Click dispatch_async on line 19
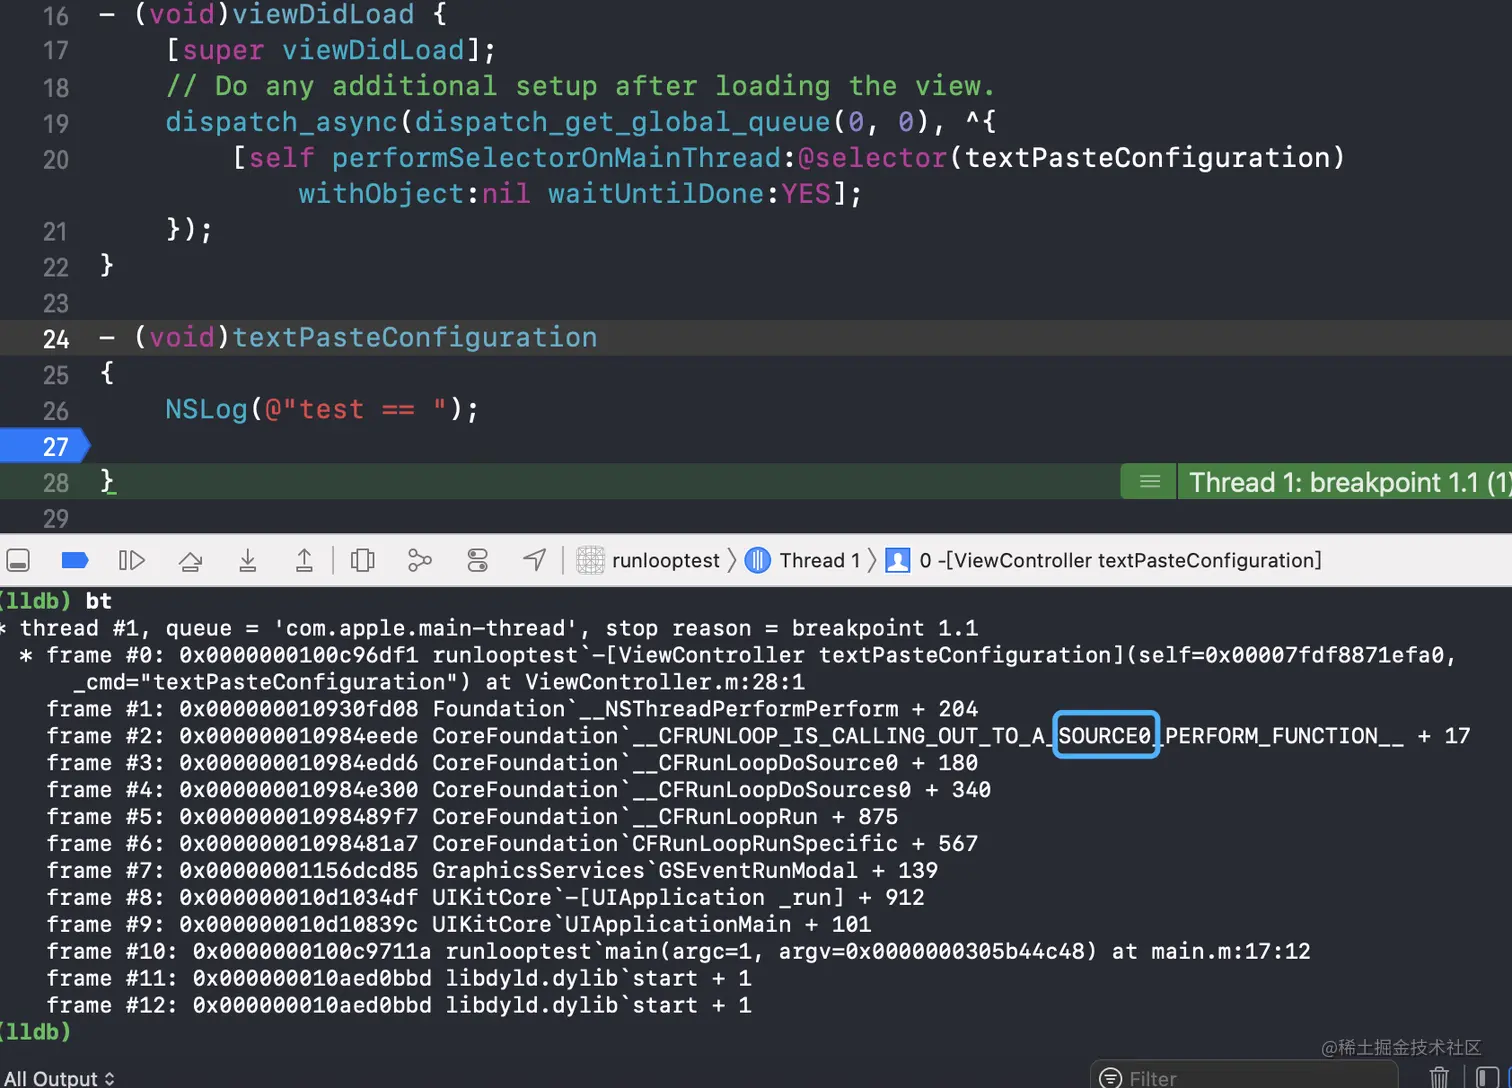Viewport: 1512px width, 1088px height. [x=281, y=122]
